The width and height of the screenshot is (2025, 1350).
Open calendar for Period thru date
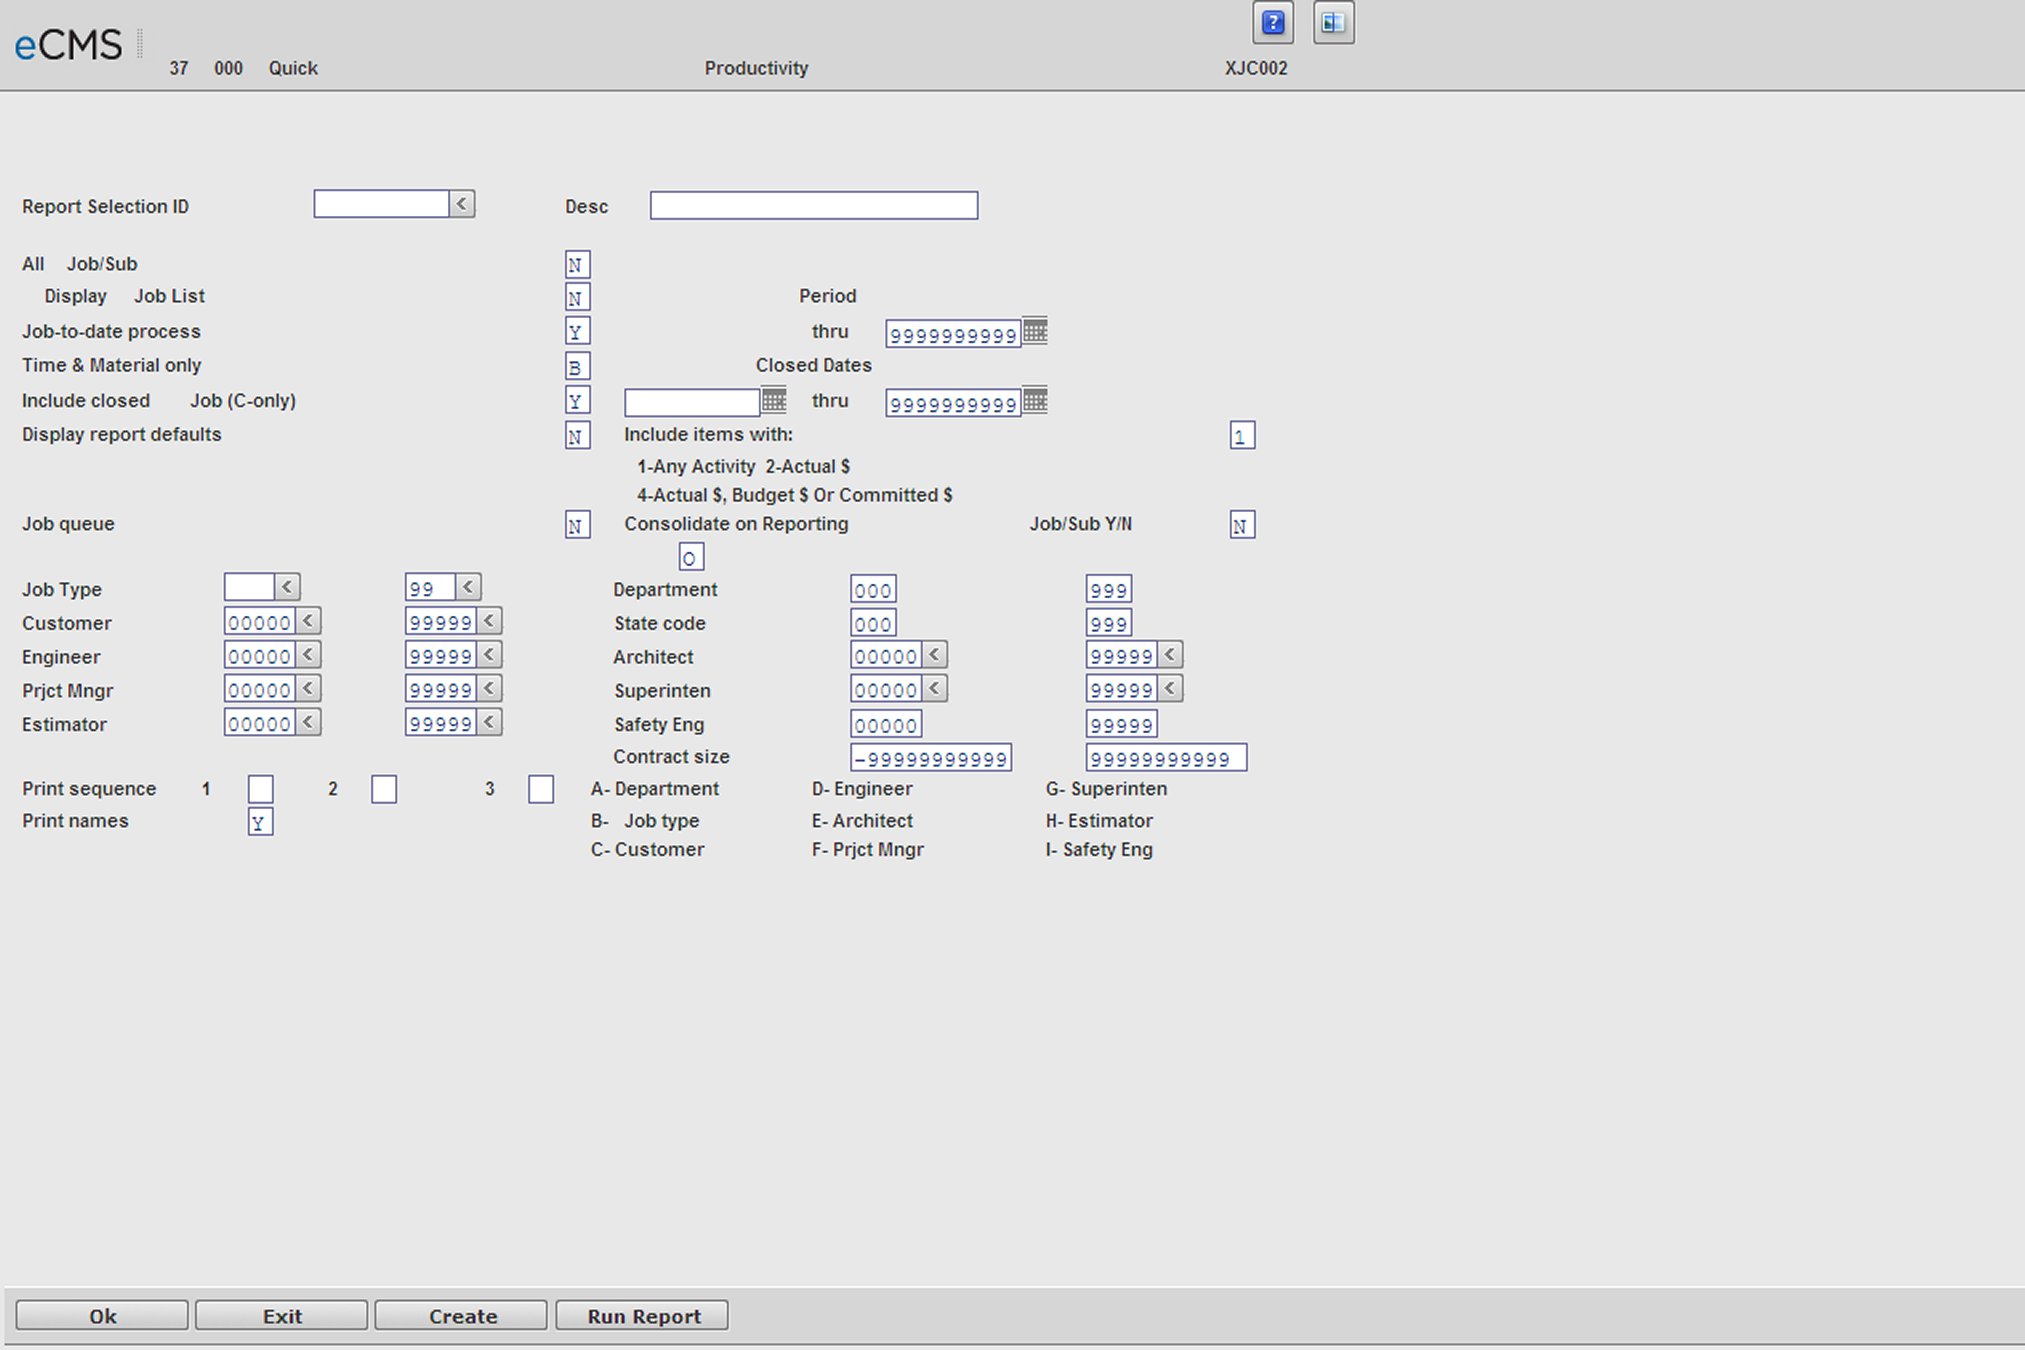[1035, 331]
